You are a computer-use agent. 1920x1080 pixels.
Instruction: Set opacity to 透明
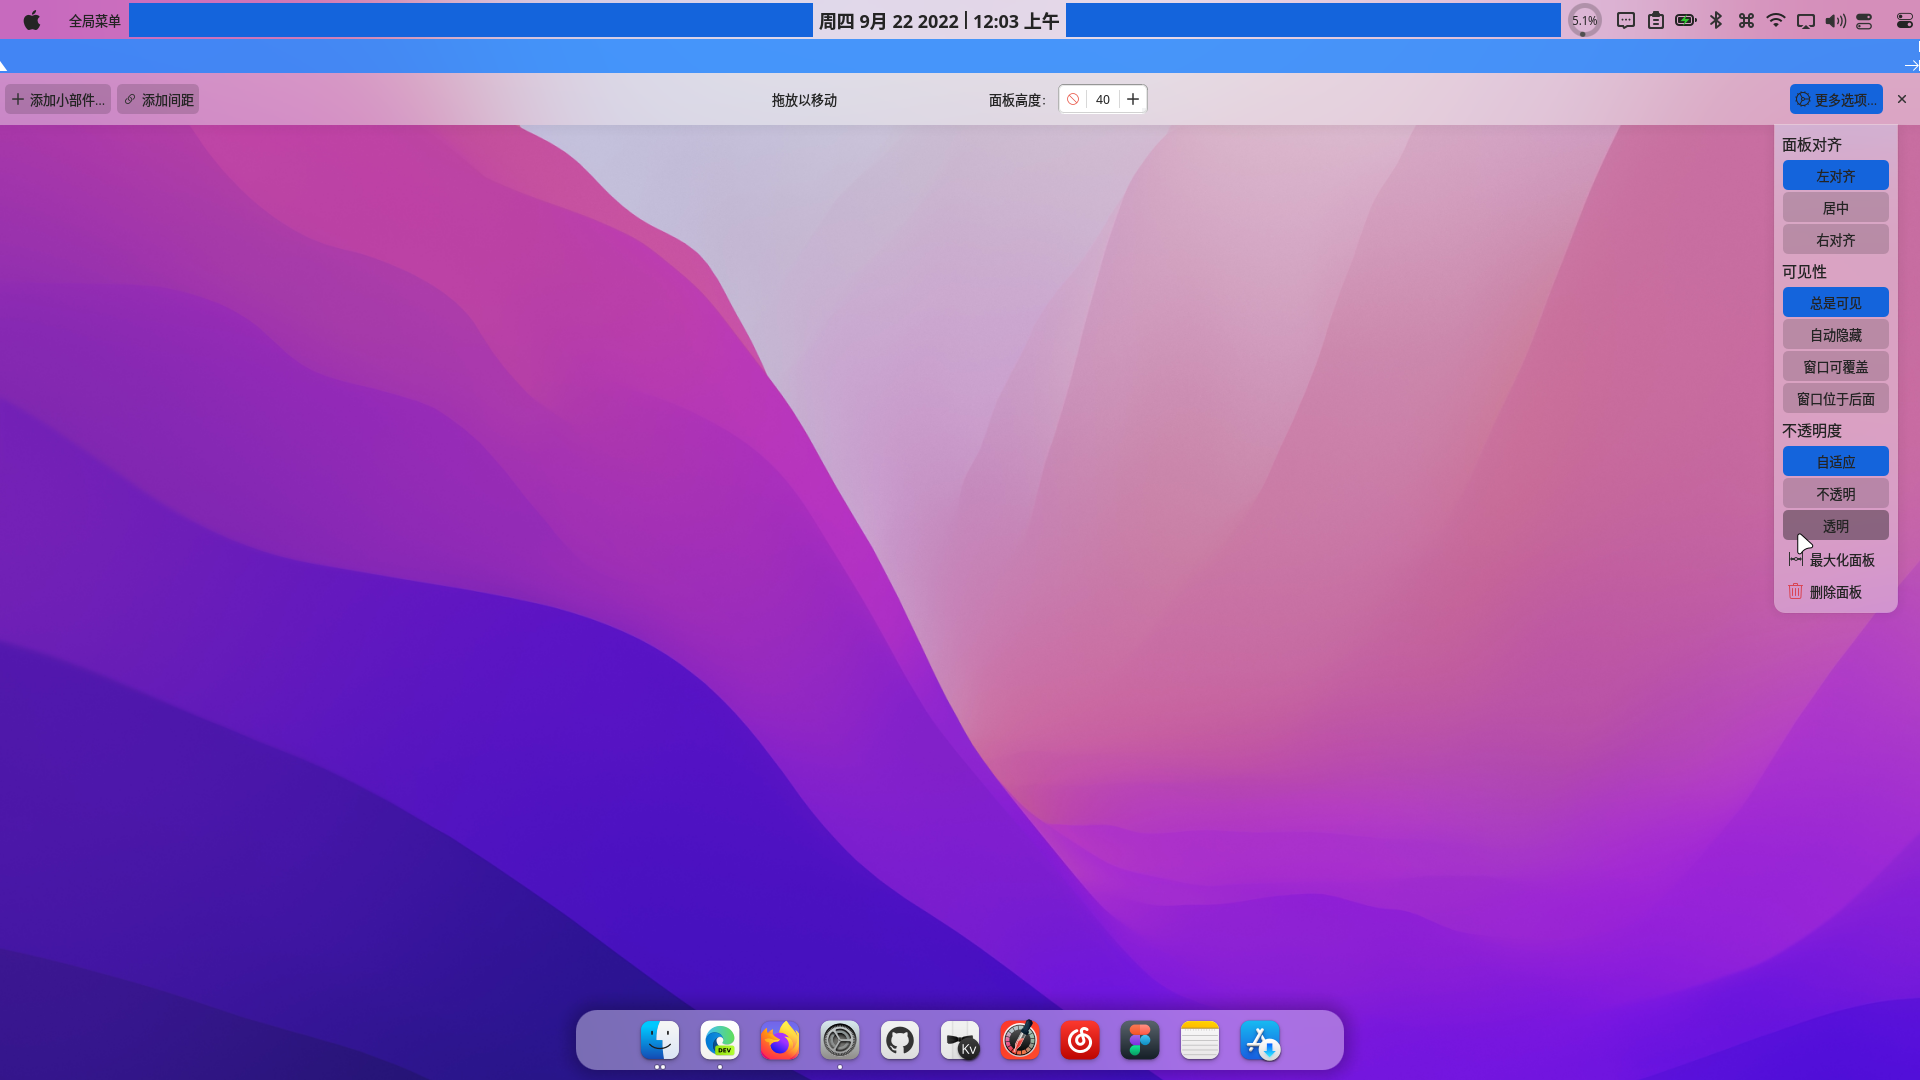coord(1836,525)
